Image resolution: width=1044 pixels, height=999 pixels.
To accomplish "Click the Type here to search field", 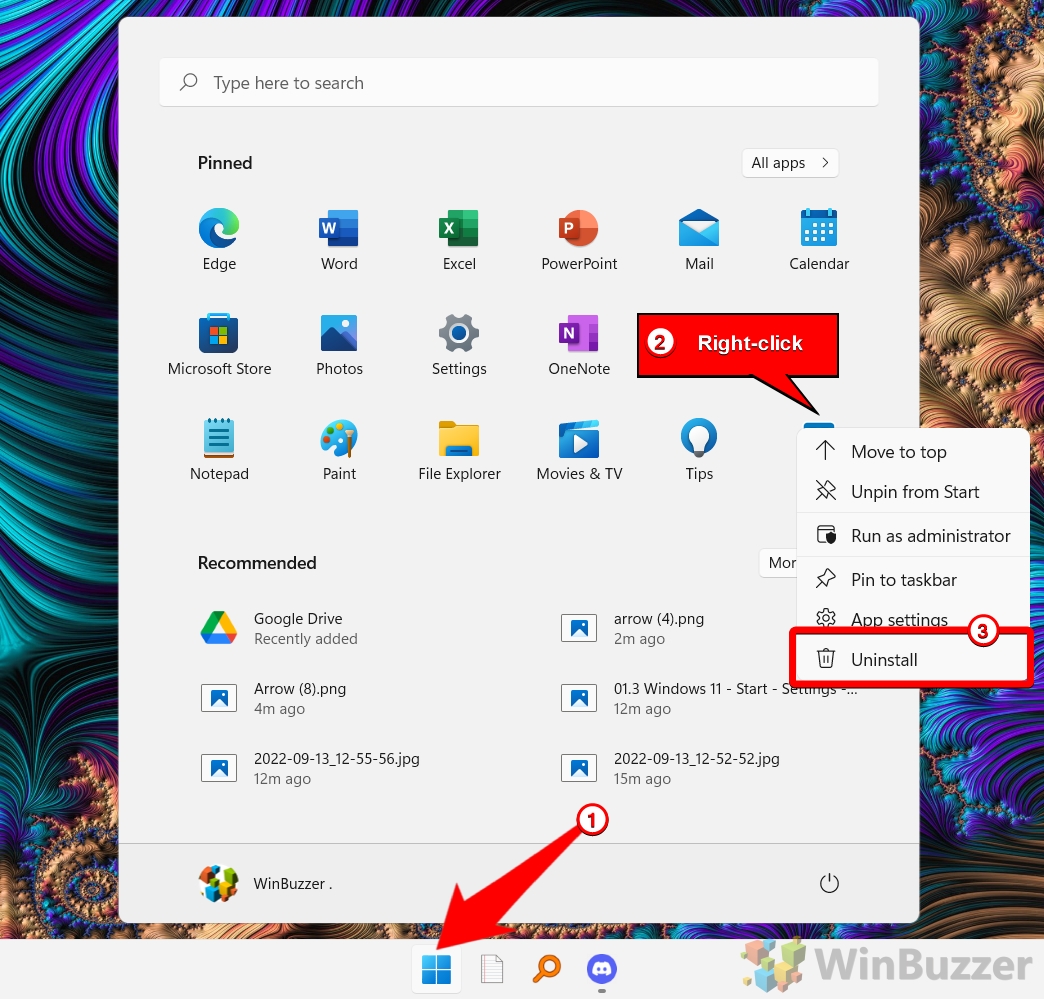I will [x=519, y=83].
